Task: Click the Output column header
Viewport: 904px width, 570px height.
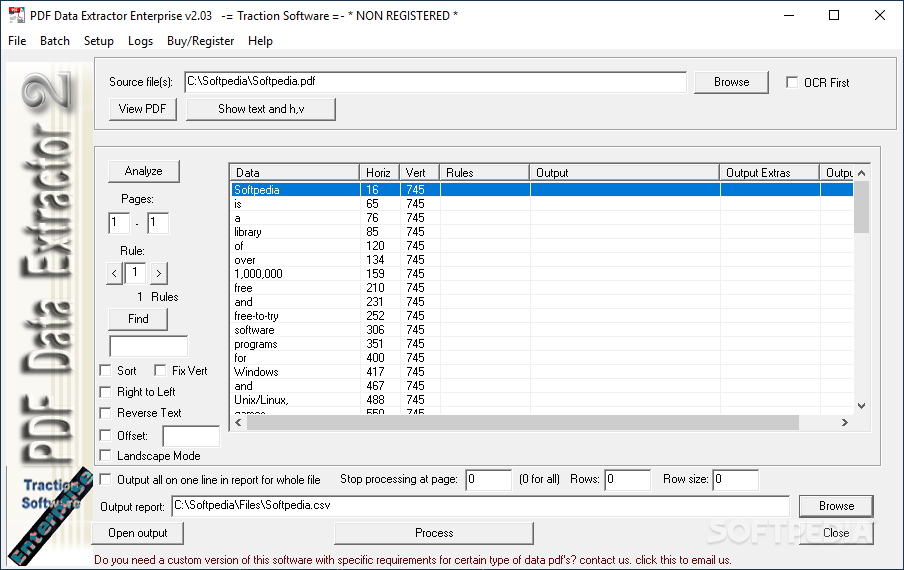Action: pyautogui.click(x=624, y=173)
